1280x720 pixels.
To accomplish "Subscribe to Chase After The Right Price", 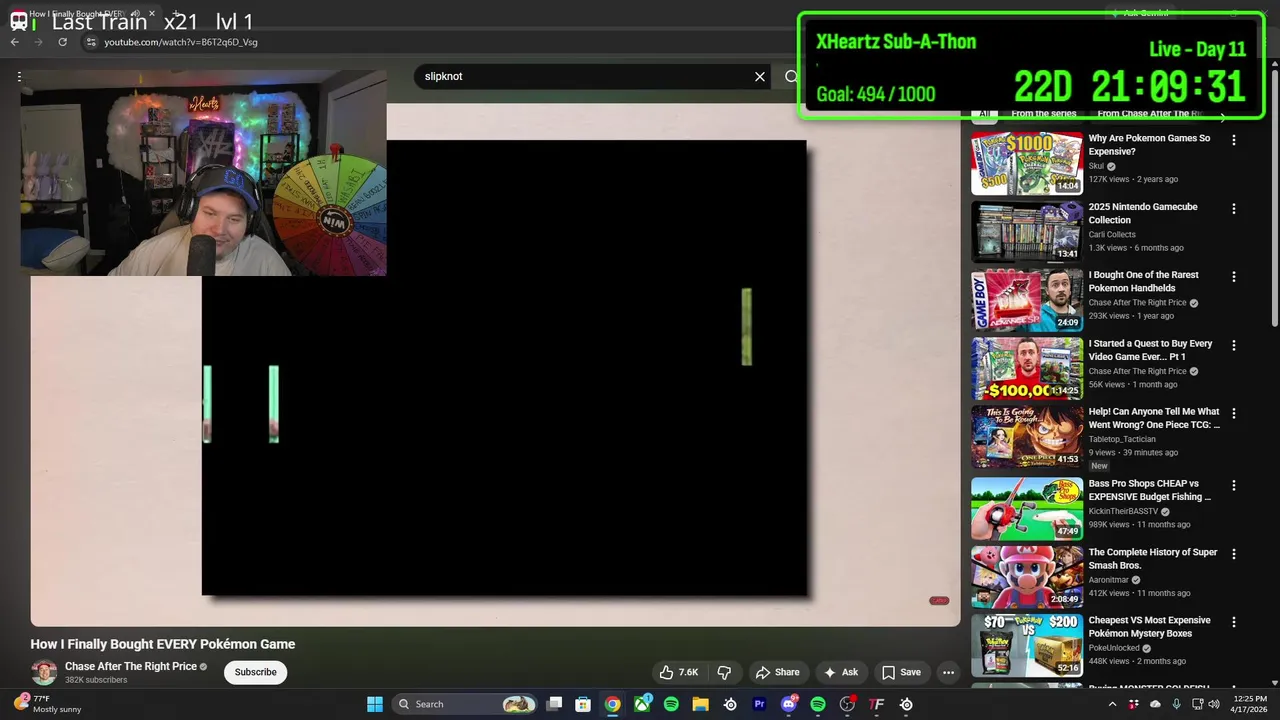I will 255,672.
